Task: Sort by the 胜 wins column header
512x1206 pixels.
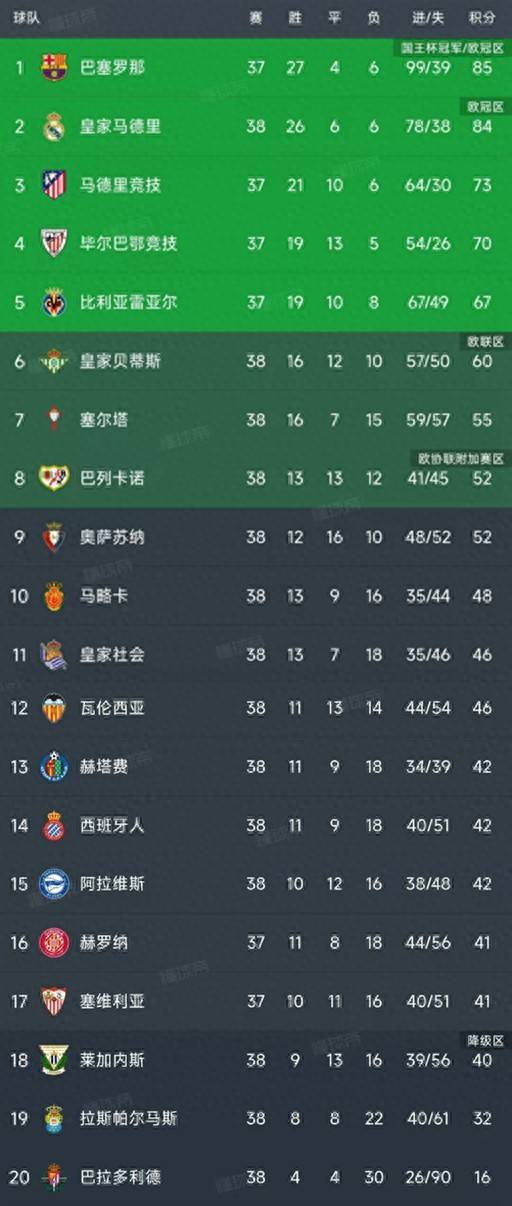Action: click(295, 18)
